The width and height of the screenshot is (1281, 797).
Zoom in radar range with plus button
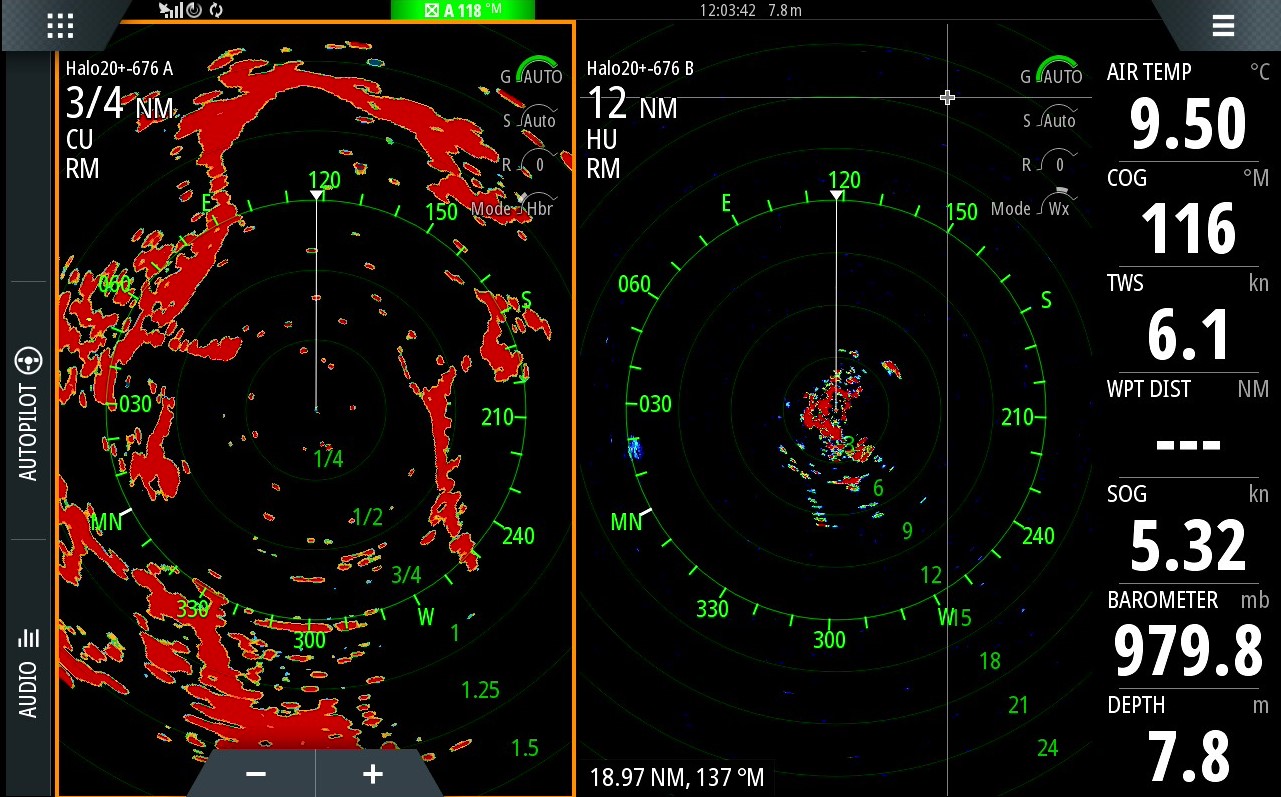tap(373, 774)
